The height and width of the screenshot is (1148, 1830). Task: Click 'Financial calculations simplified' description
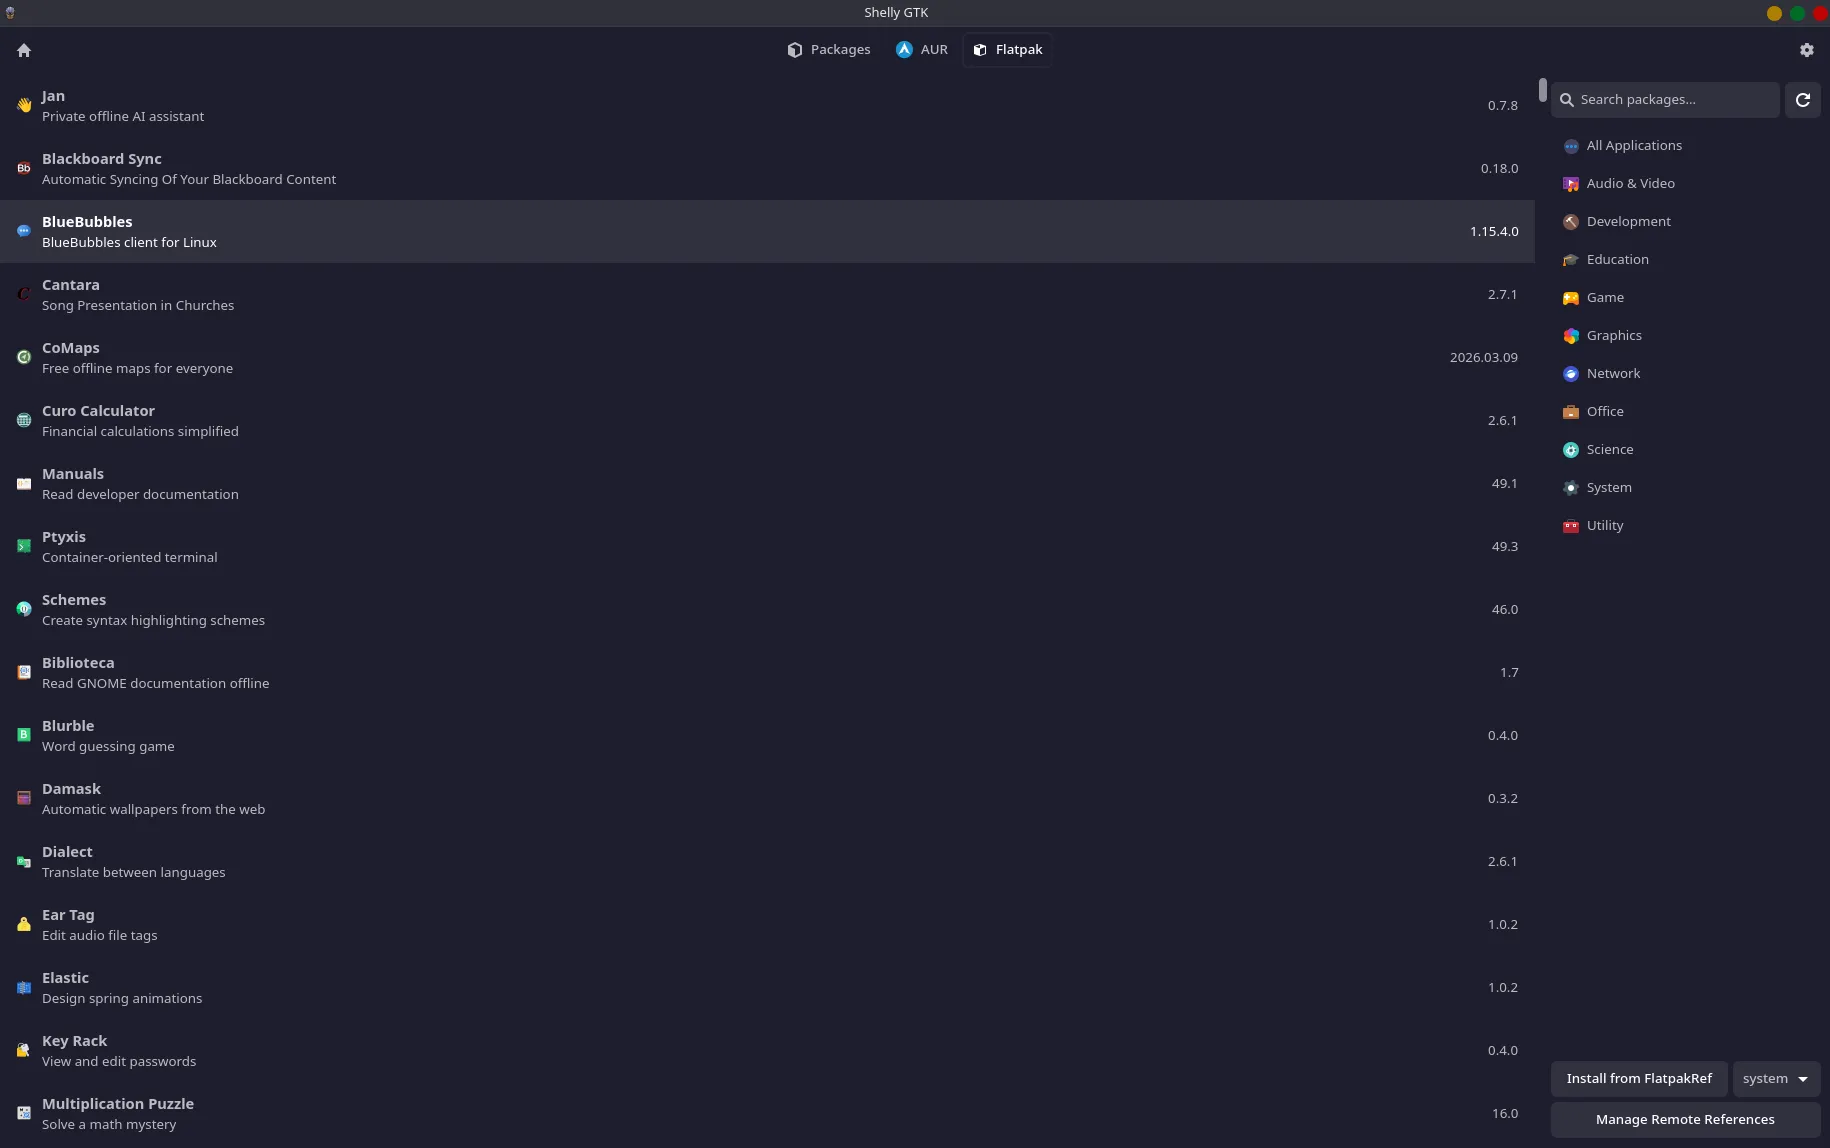pyautogui.click(x=140, y=432)
